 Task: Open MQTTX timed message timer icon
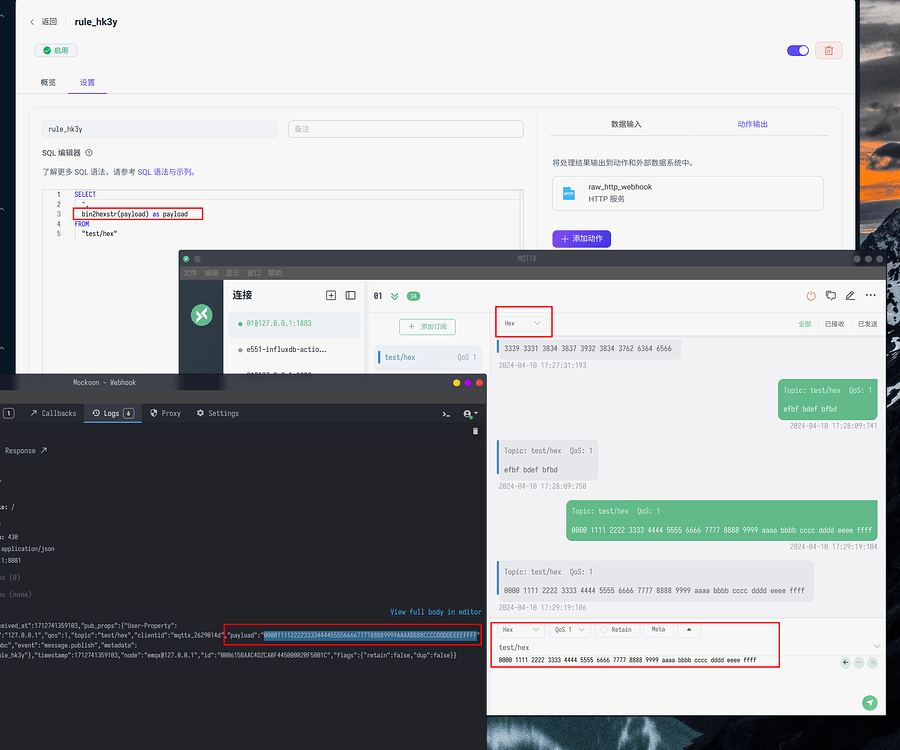(810, 295)
